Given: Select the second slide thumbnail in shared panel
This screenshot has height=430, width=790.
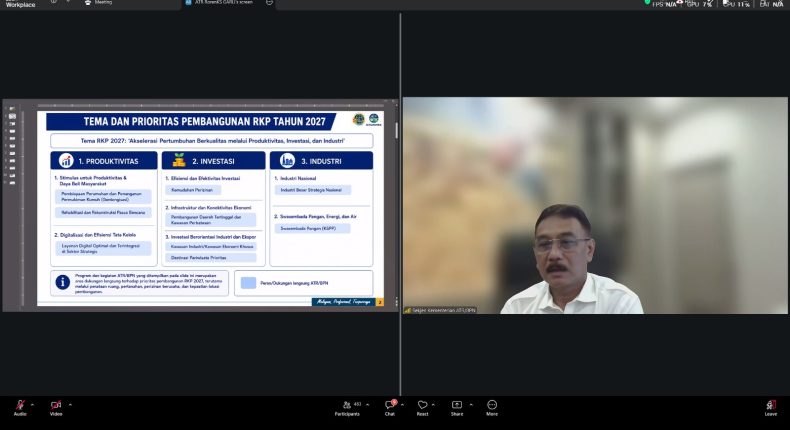Looking at the screenshot, I should click(x=12, y=116).
